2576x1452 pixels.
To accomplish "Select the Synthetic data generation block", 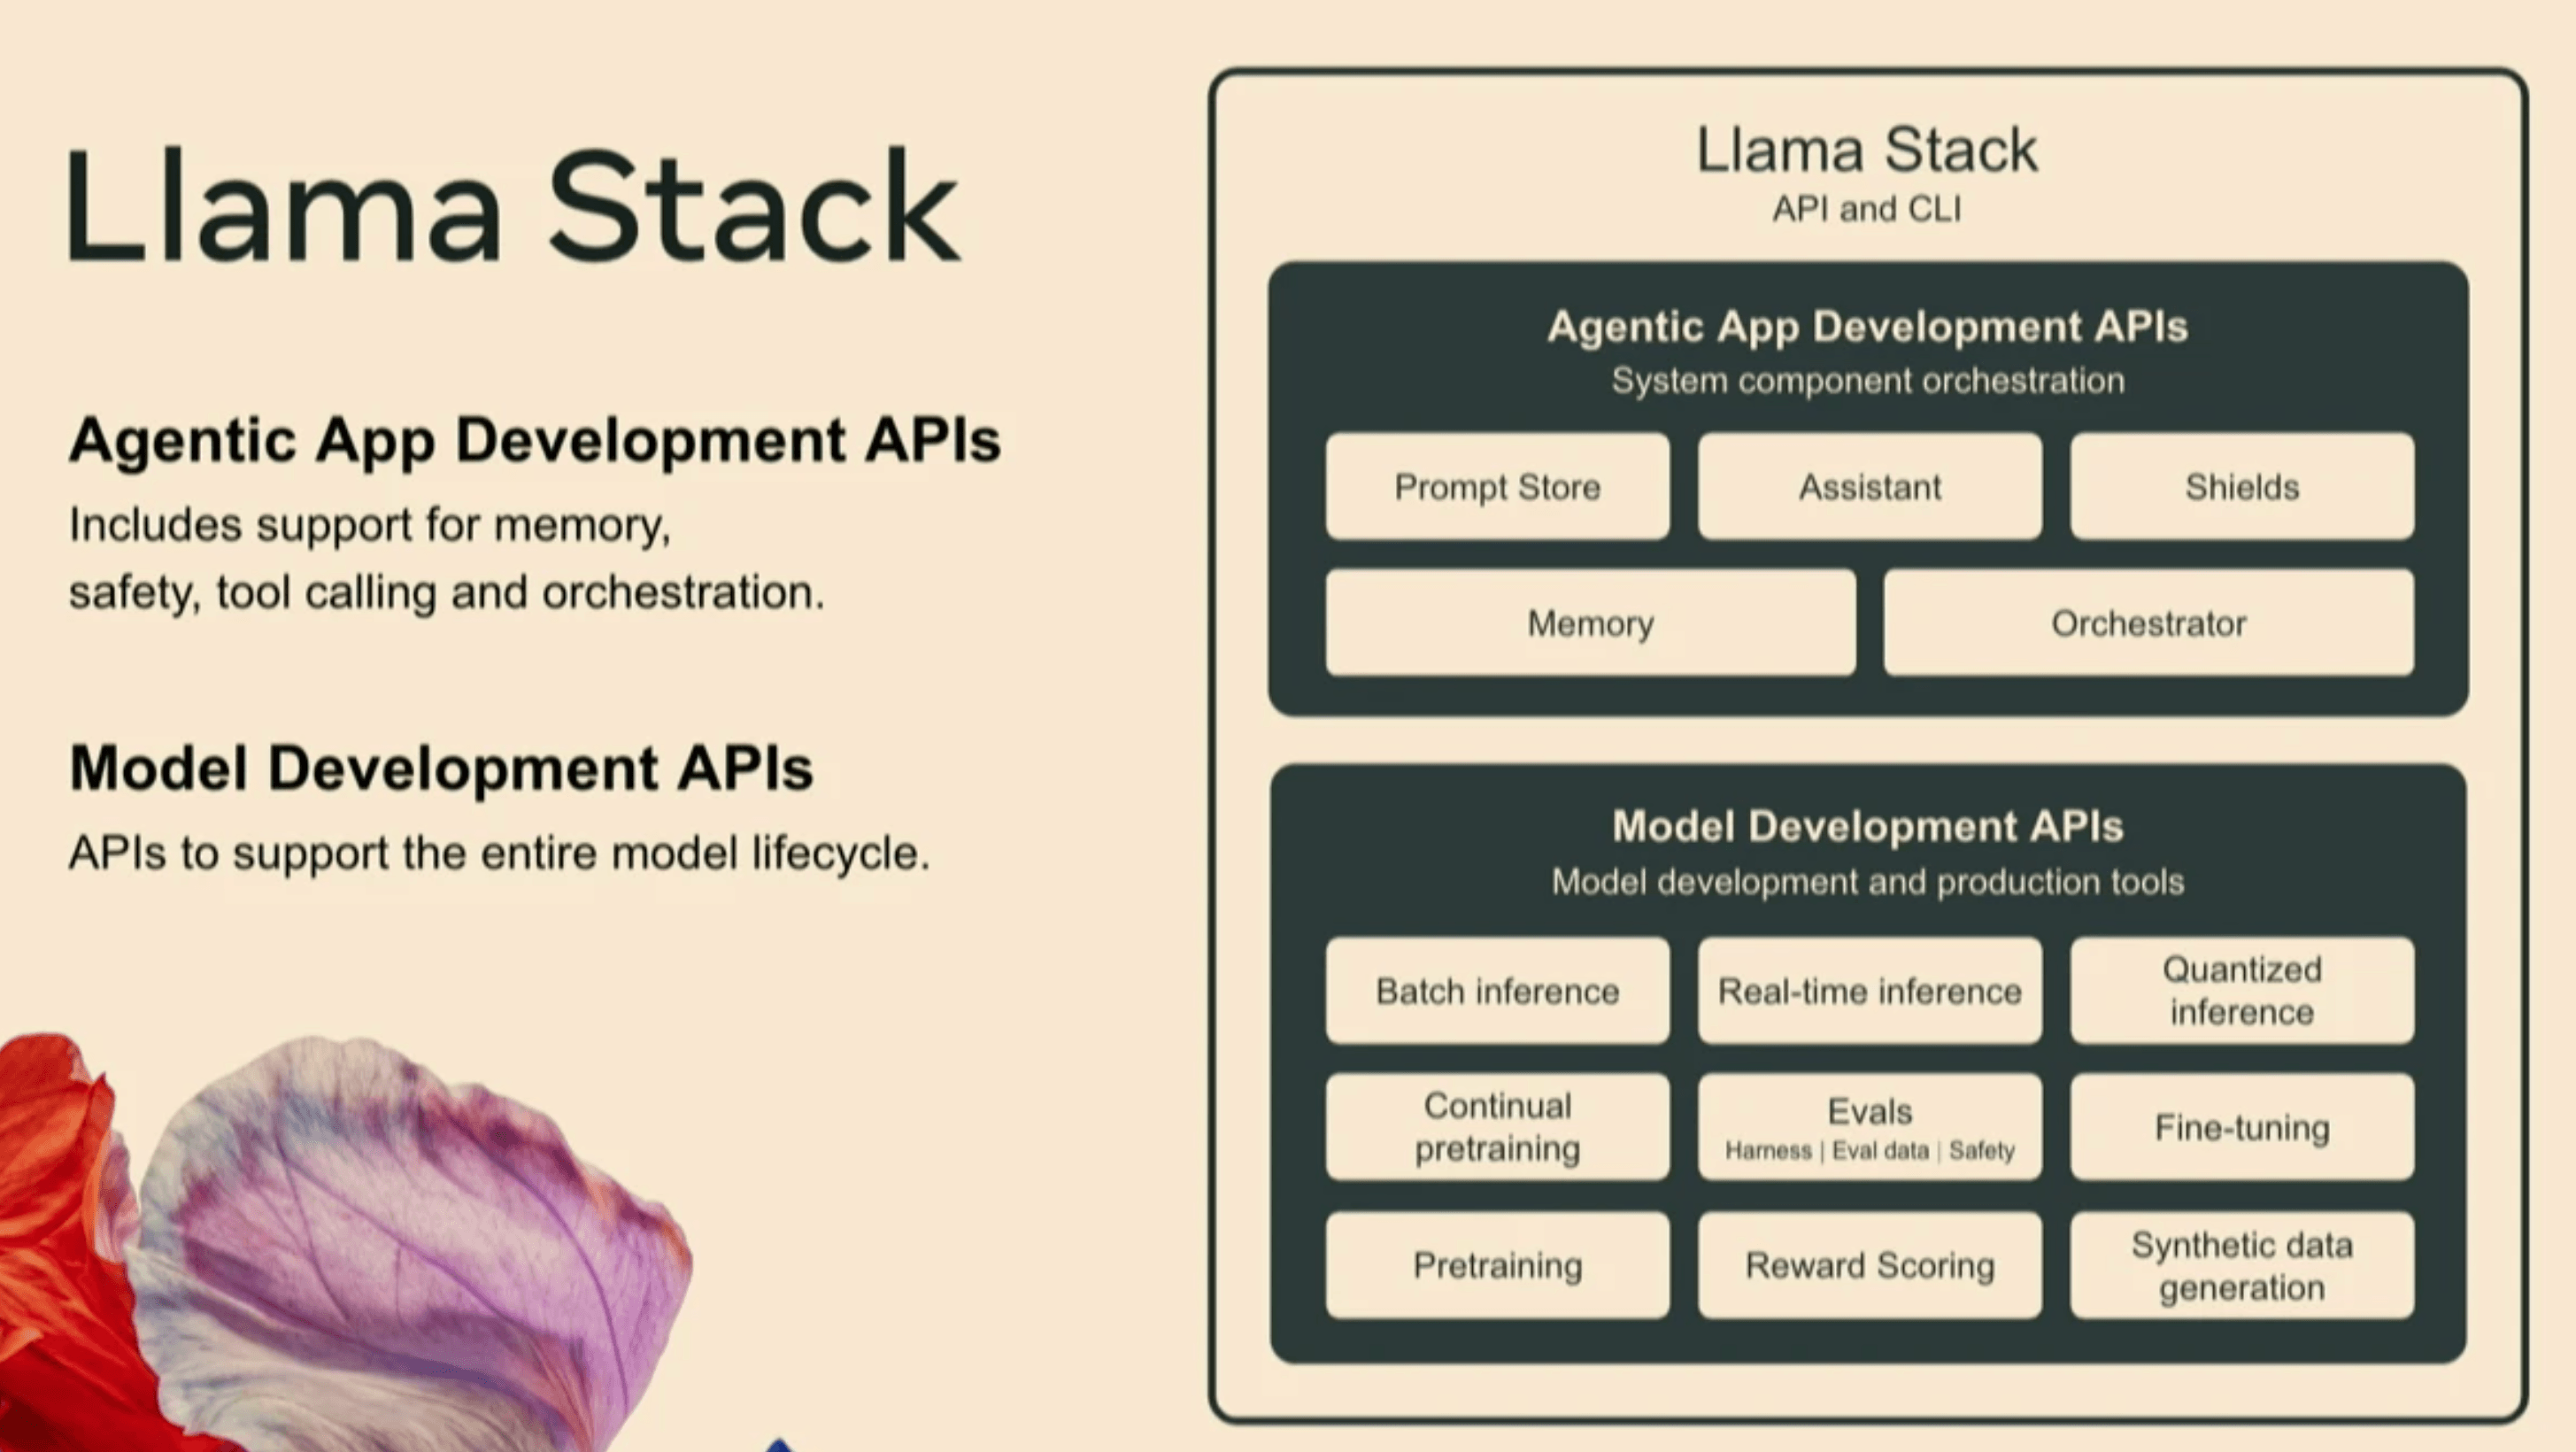I will coord(2240,1266).
